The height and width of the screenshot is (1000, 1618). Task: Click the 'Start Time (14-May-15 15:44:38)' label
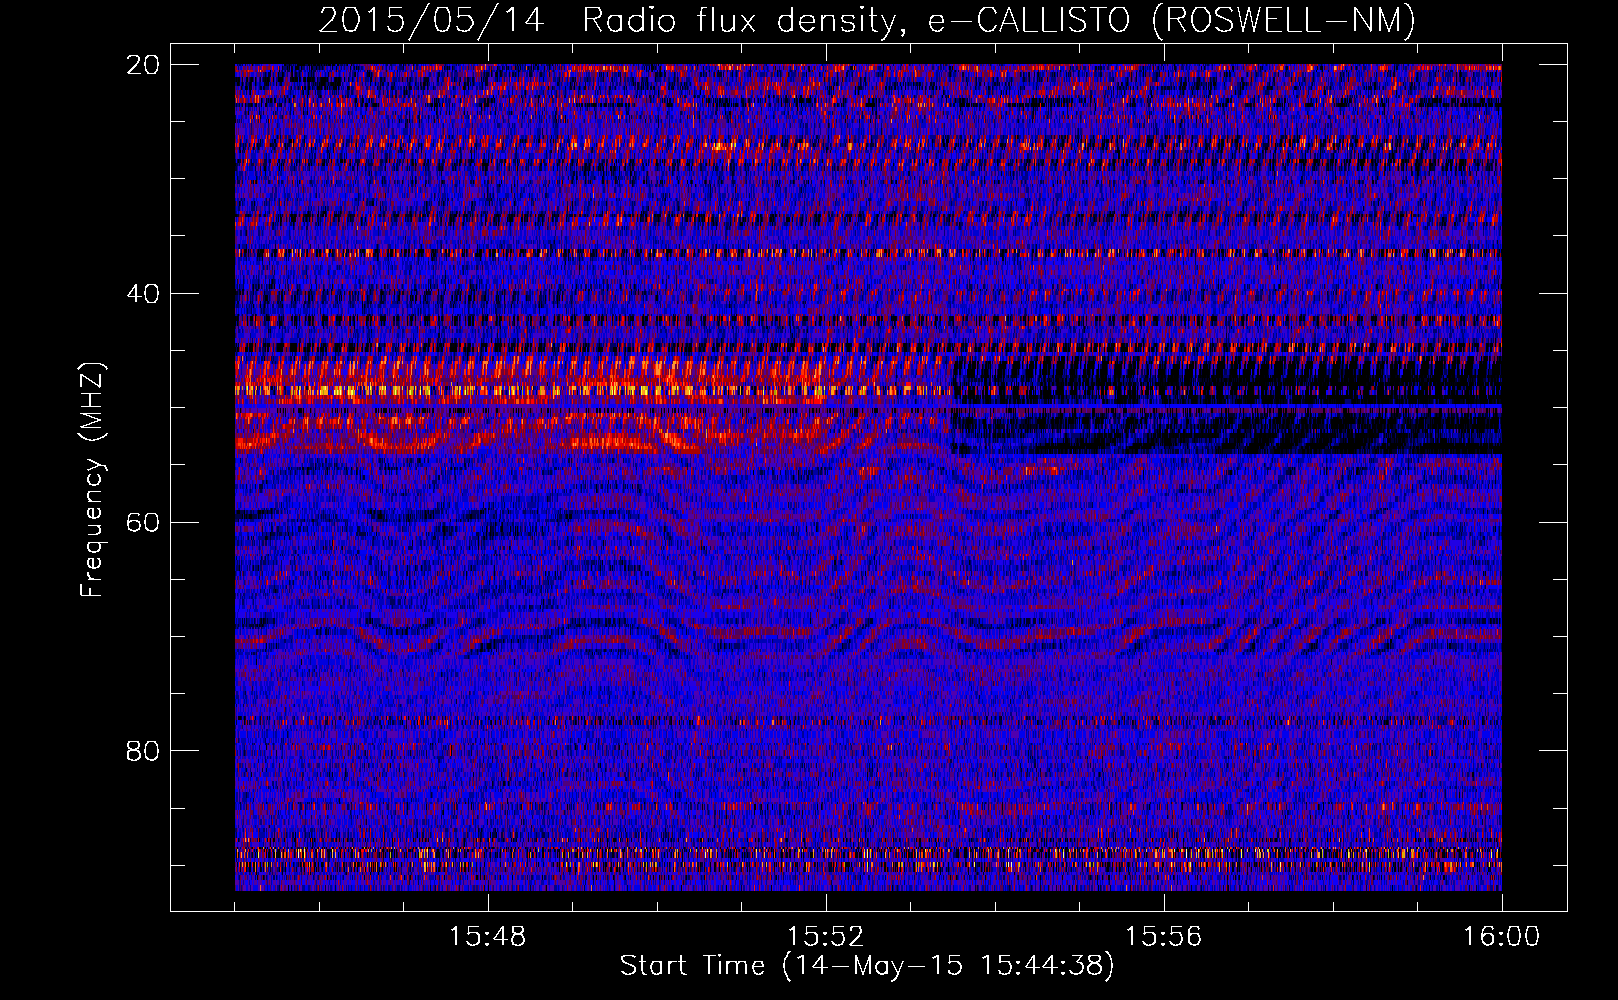[x=866, y=966]
